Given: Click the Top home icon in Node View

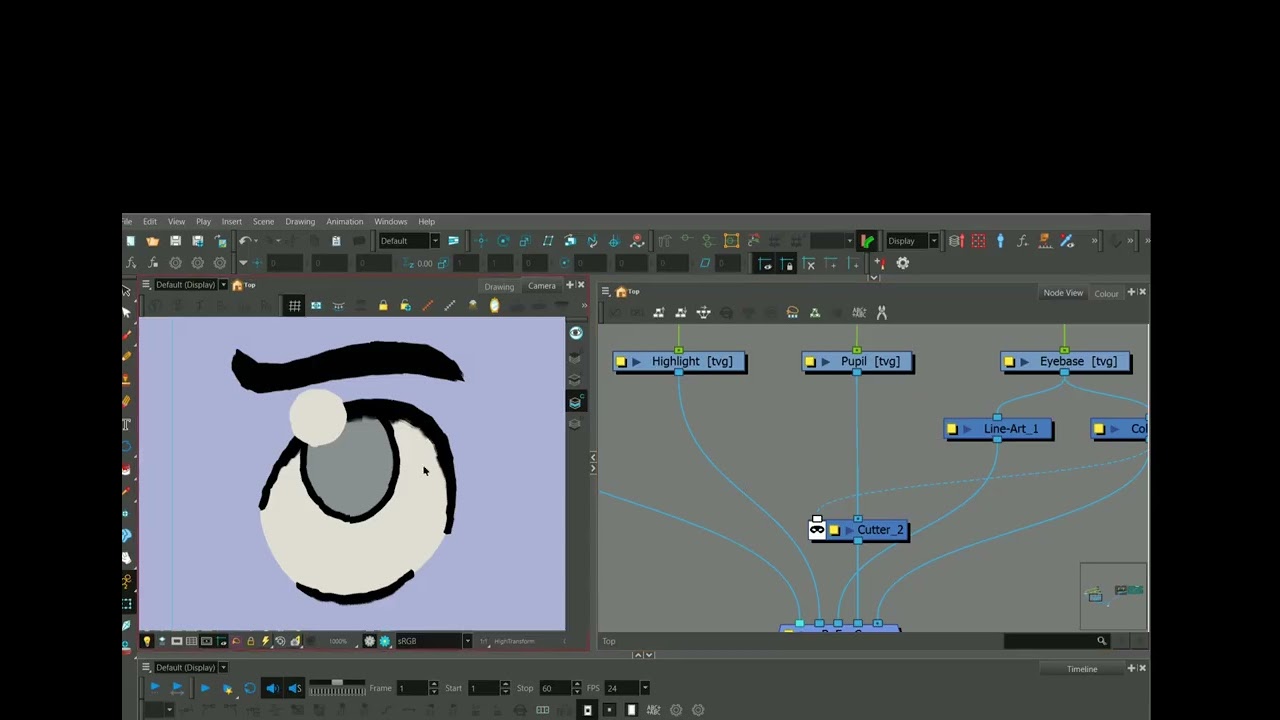Looking at the screenshot, I should coord(621,292).
